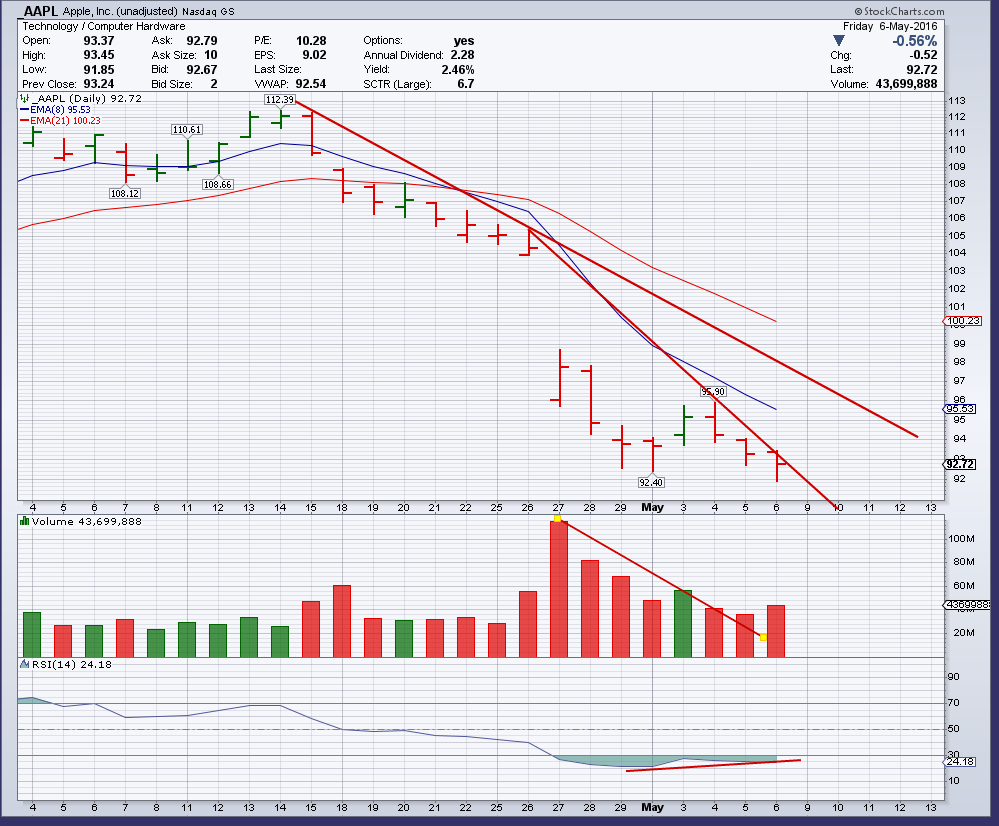Select the EMA(8) 95.53 legend entry

pyautogui.click(x=55, y=110)
